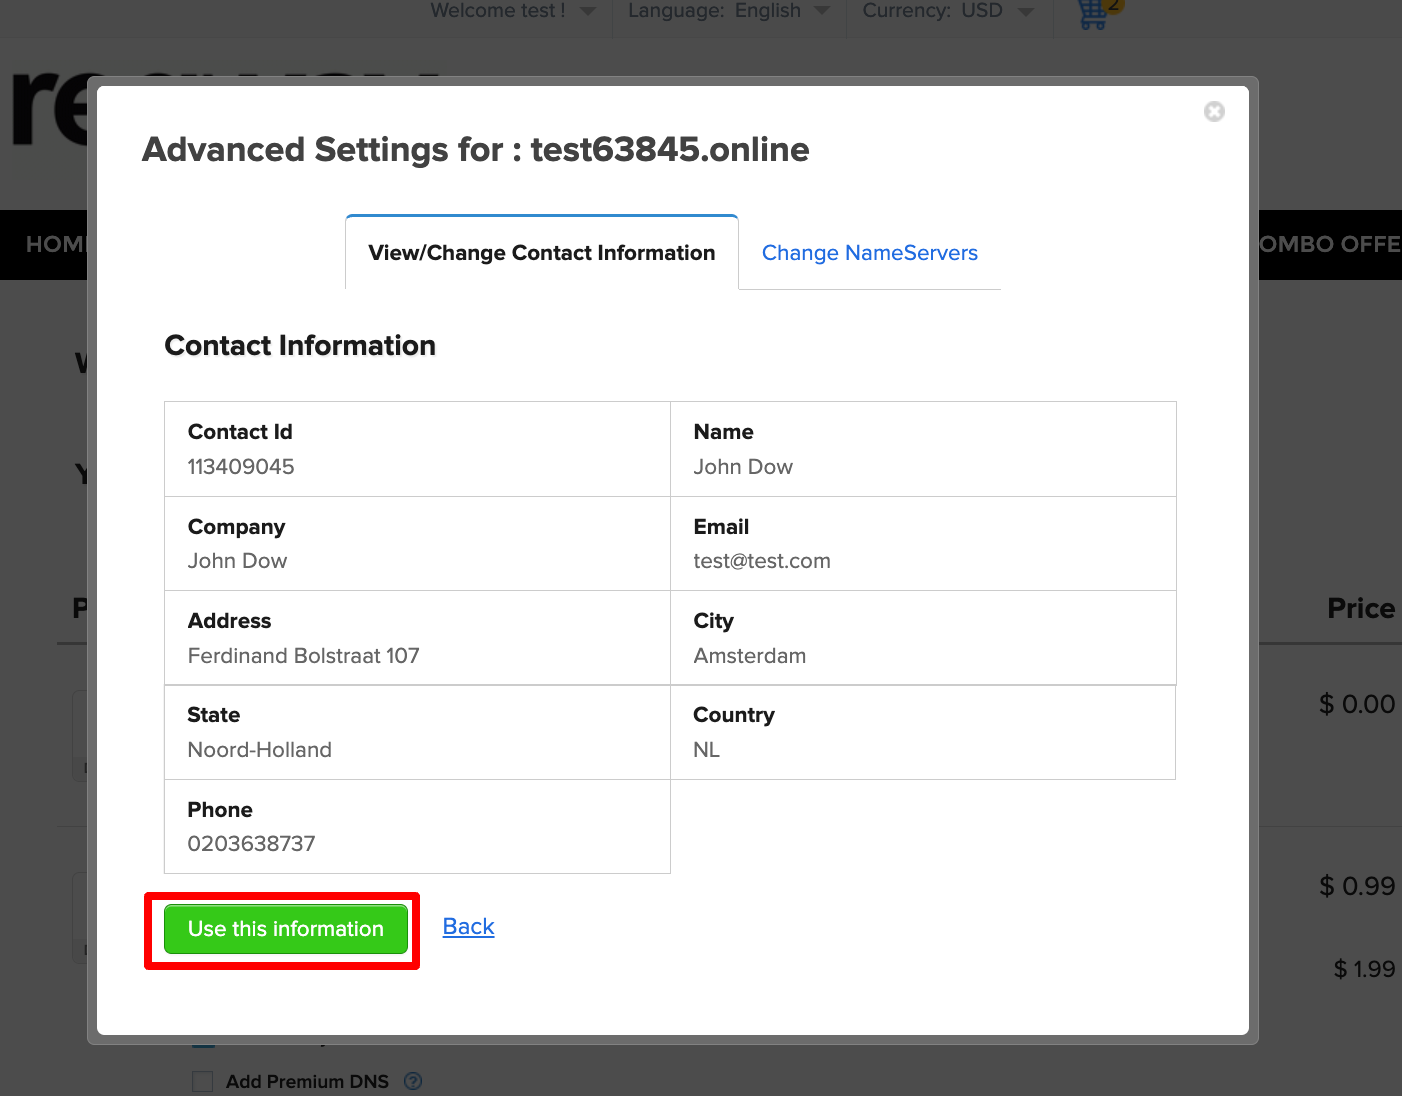
Task: Click the city value Amsterdam
Action: (x=749, y=656)
